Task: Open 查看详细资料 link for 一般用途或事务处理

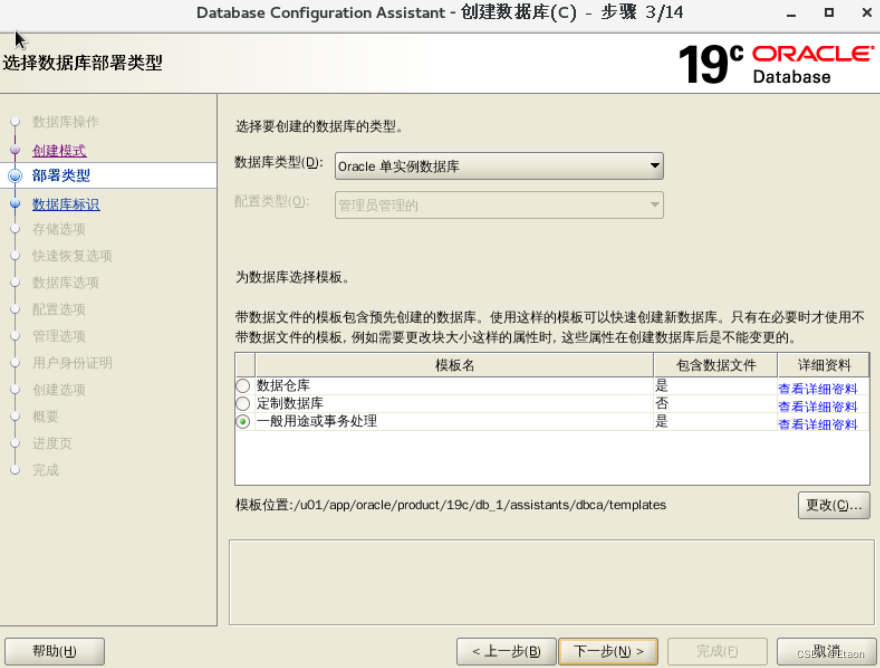Action: (818, 424)
